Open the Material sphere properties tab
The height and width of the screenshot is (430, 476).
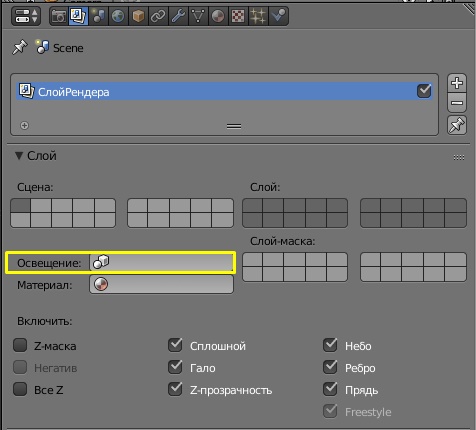(218, 16)
